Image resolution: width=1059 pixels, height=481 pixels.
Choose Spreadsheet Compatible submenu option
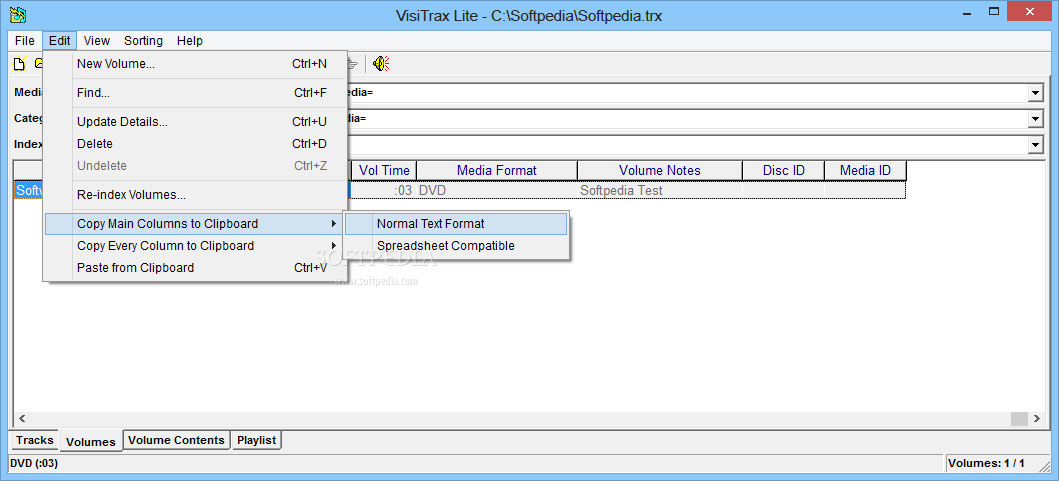click(456, 246)
